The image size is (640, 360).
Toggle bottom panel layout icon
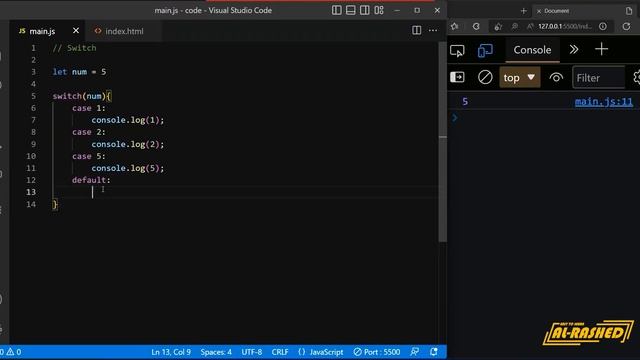tap(350, 10)
